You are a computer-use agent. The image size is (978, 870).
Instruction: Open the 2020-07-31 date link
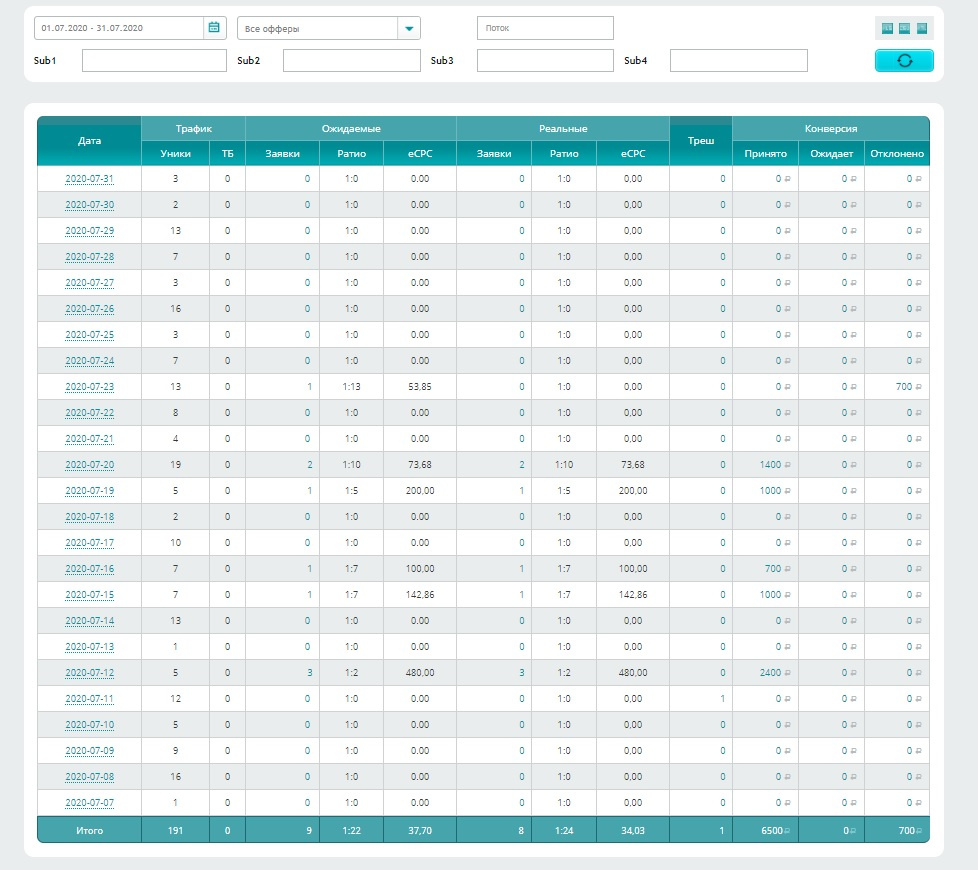coord(89,179)
